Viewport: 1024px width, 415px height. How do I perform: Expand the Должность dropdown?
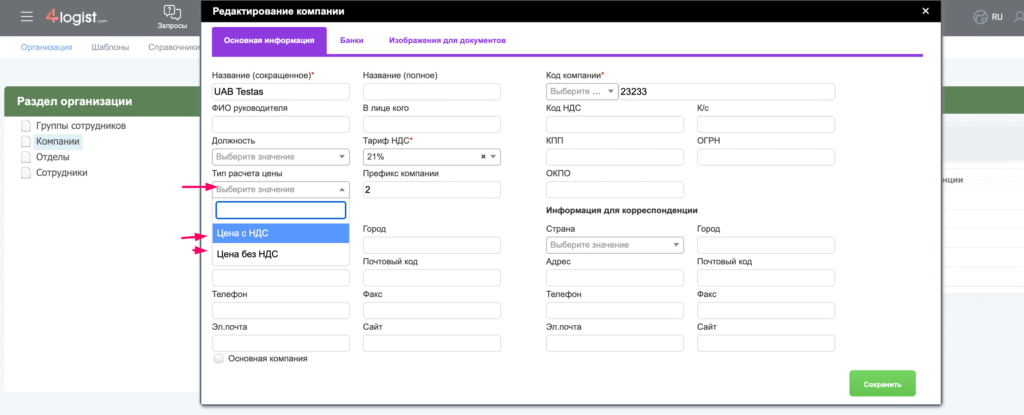281,157
